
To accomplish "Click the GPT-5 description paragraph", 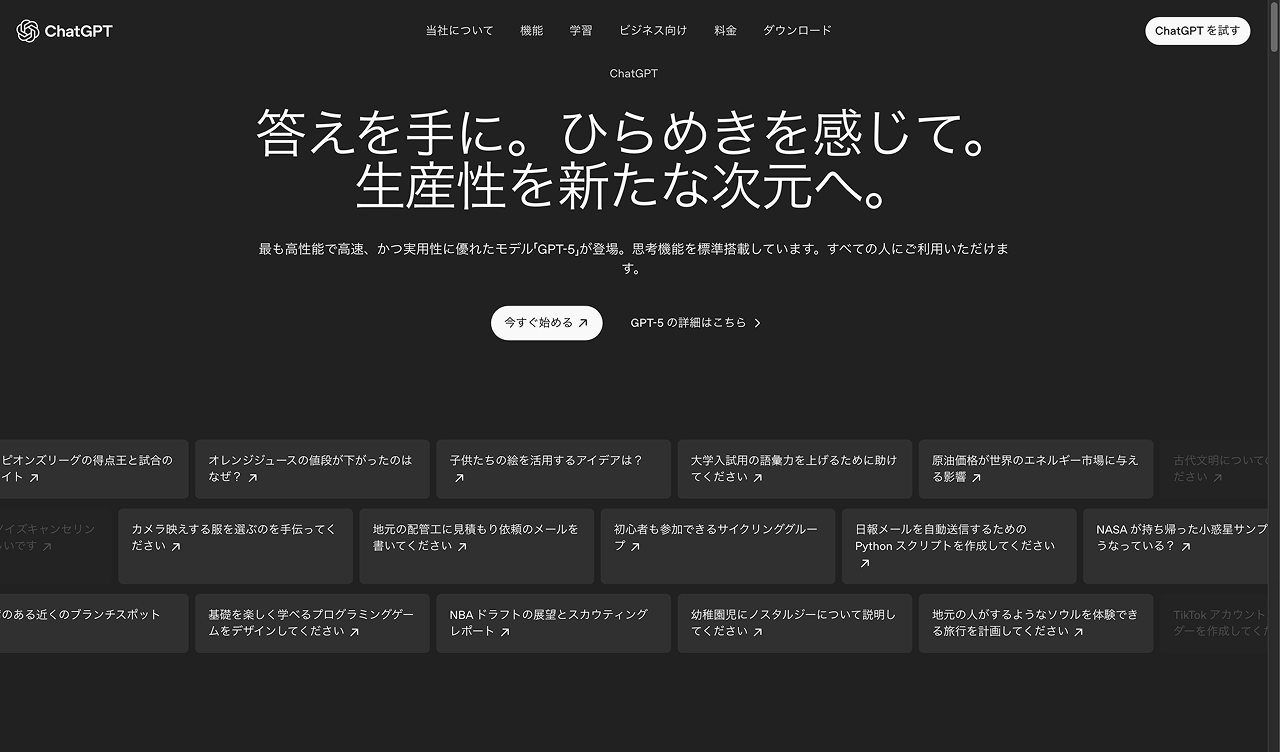I will [x=634, y=259].
